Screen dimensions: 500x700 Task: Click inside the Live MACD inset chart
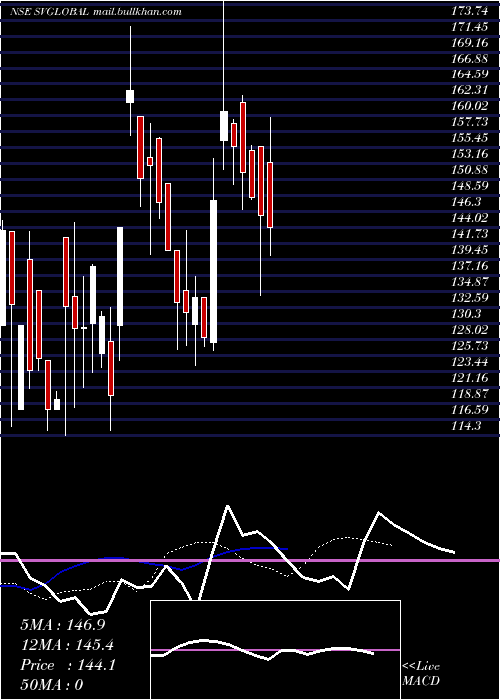275,650
